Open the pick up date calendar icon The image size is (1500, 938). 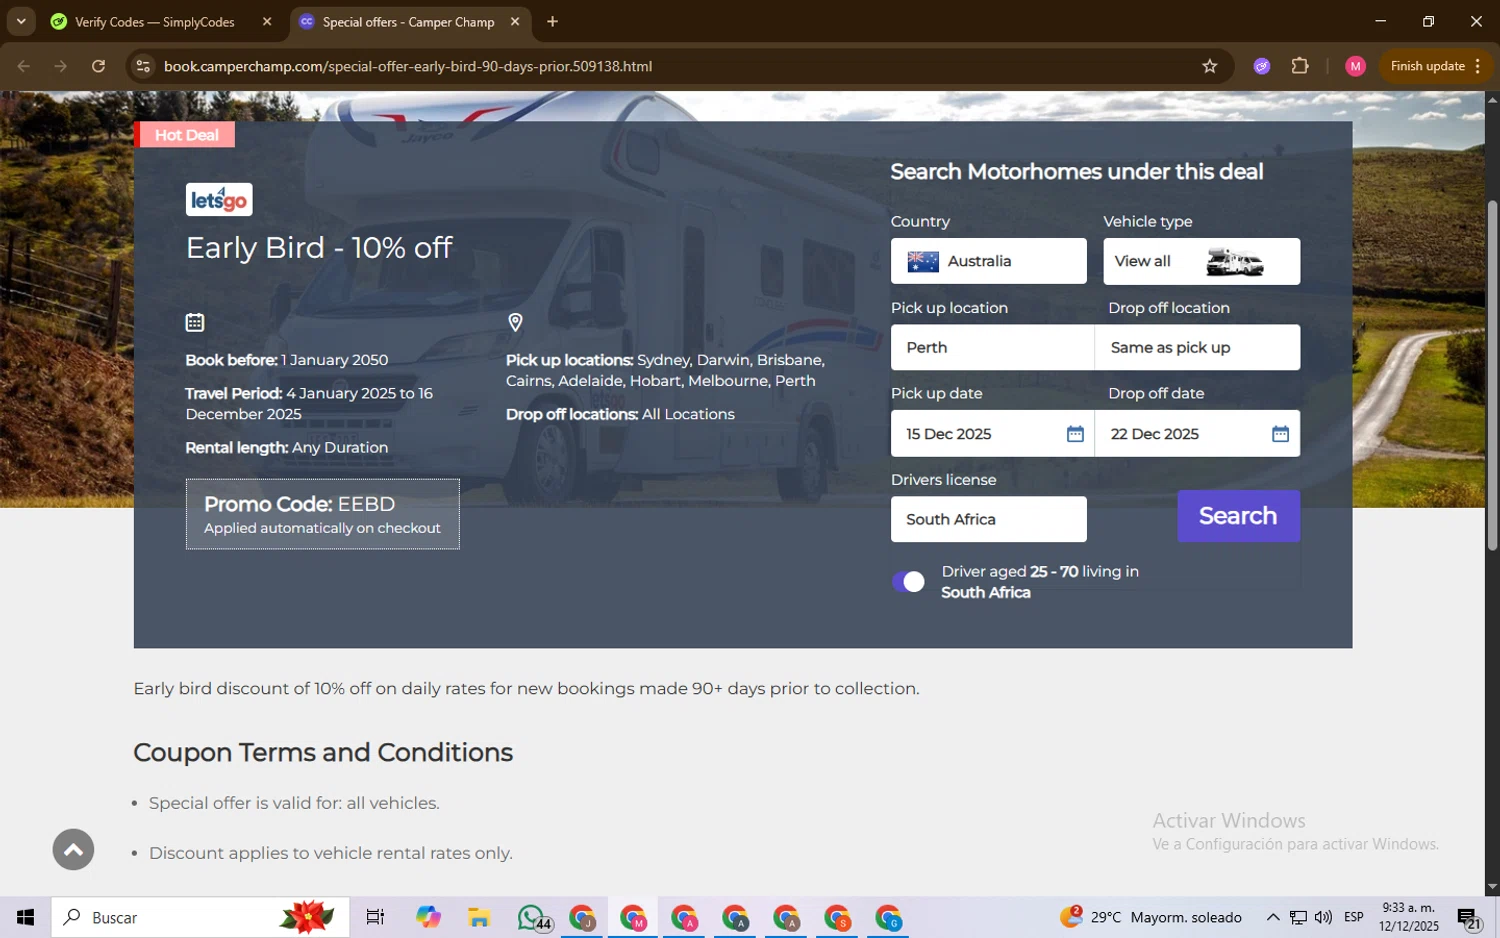click(1075, 434)
